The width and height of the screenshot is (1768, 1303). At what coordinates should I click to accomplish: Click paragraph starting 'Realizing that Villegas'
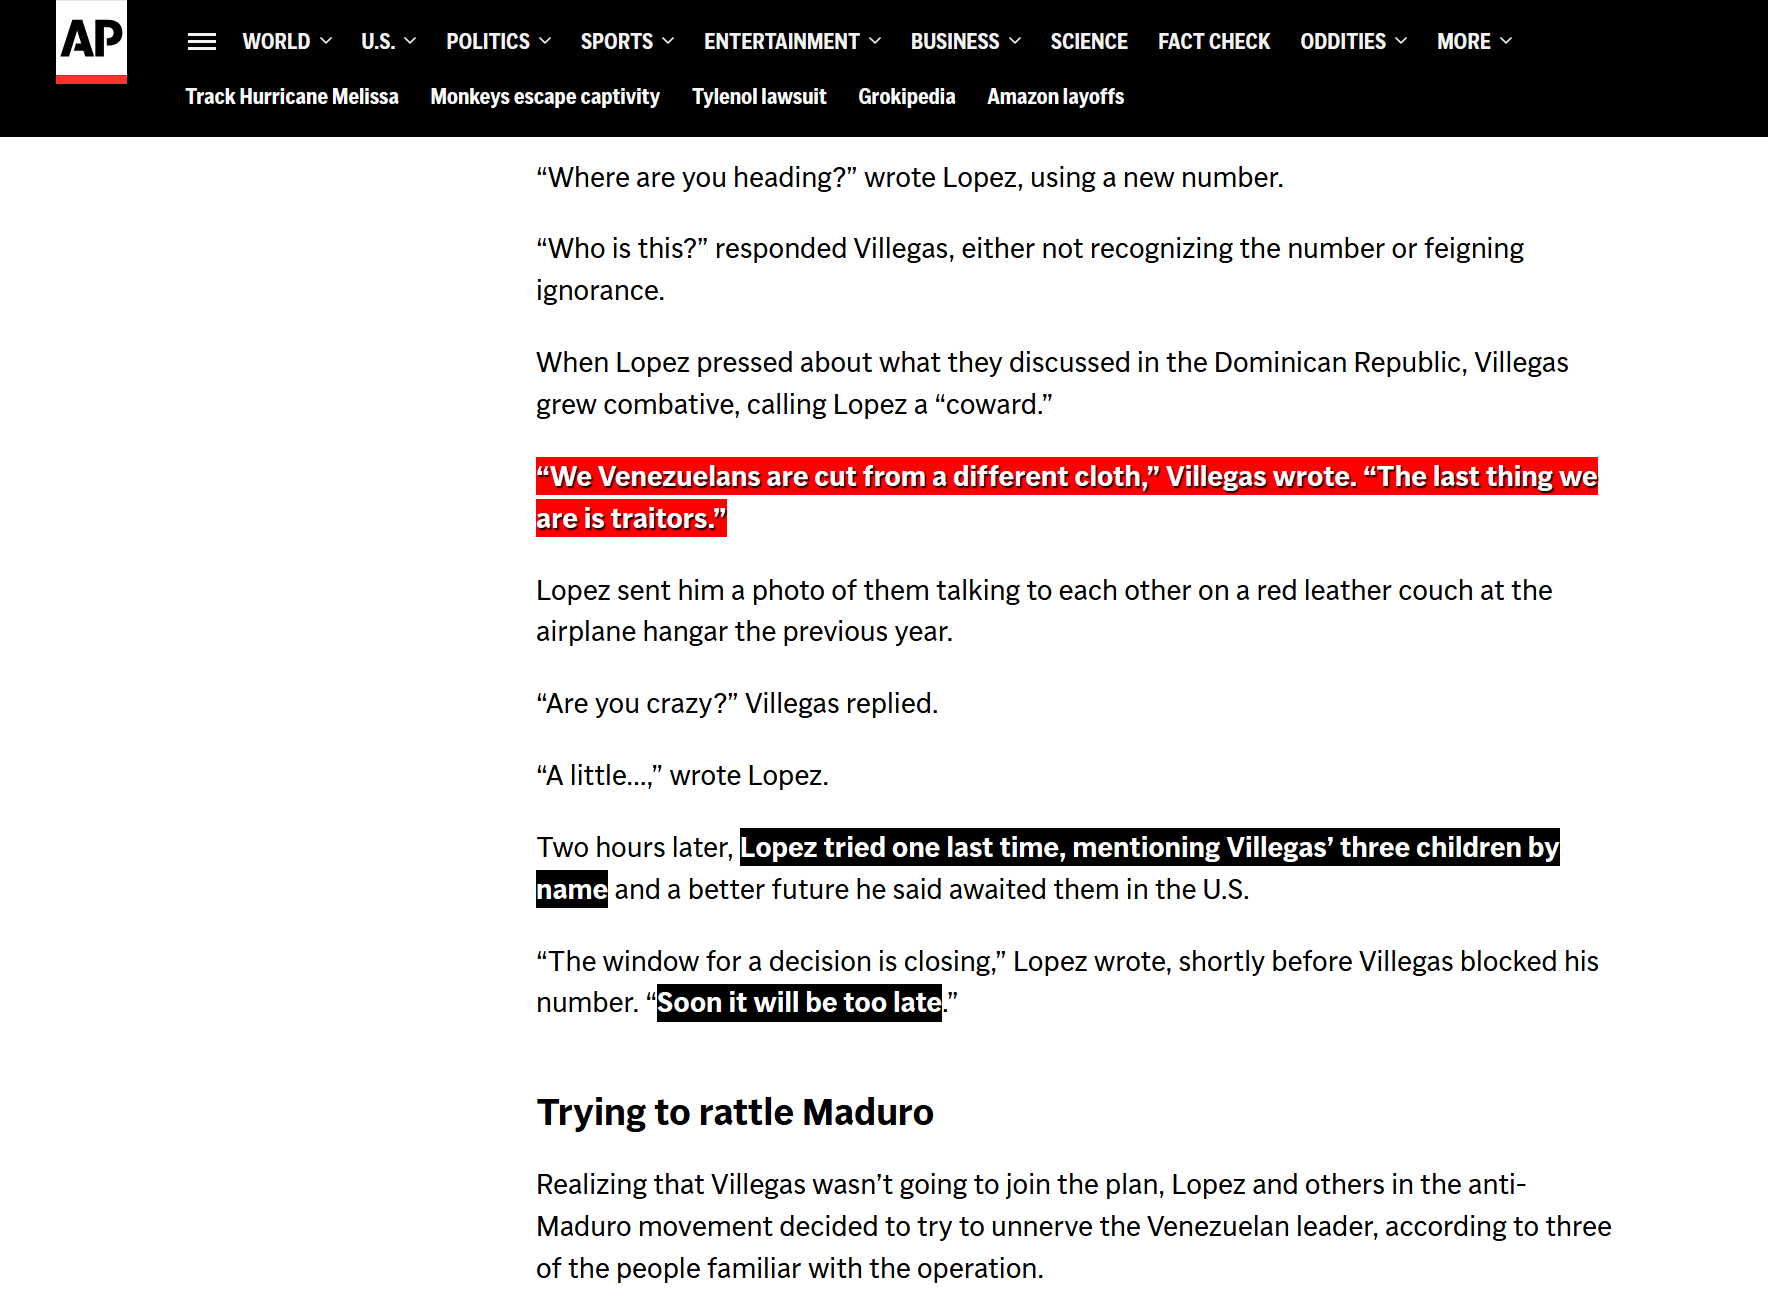coord(1074,1226)
